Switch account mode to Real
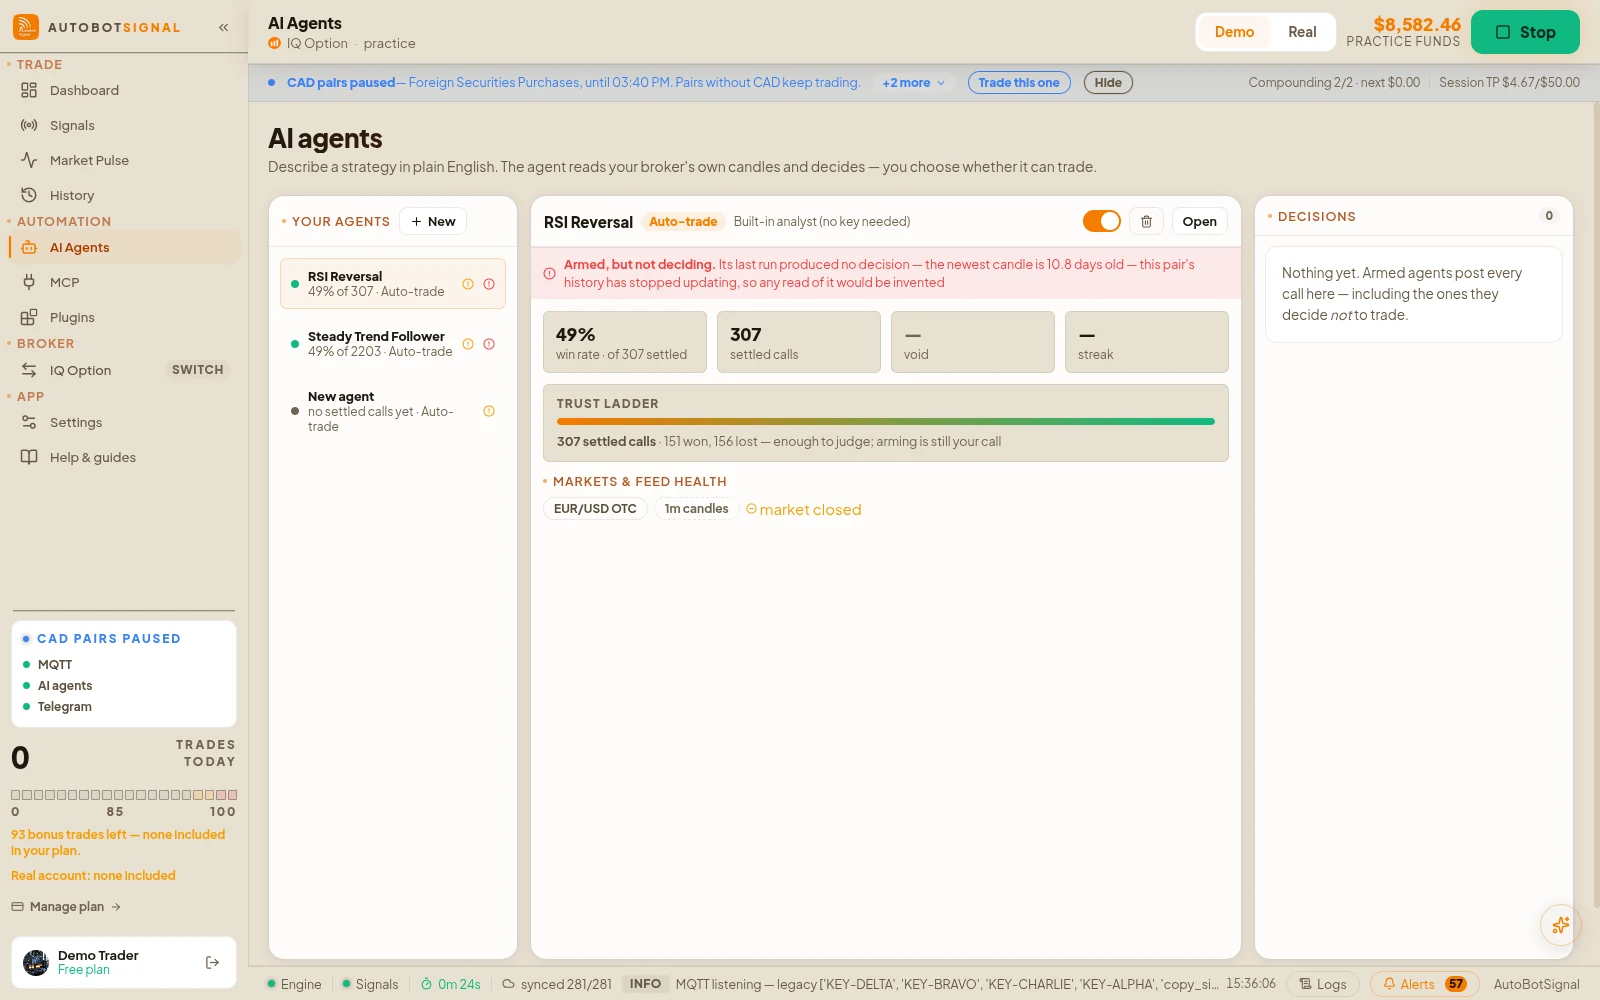Image resolution: width=1600 pixels, height=1000 pixels. click(x=1302, y=32)
